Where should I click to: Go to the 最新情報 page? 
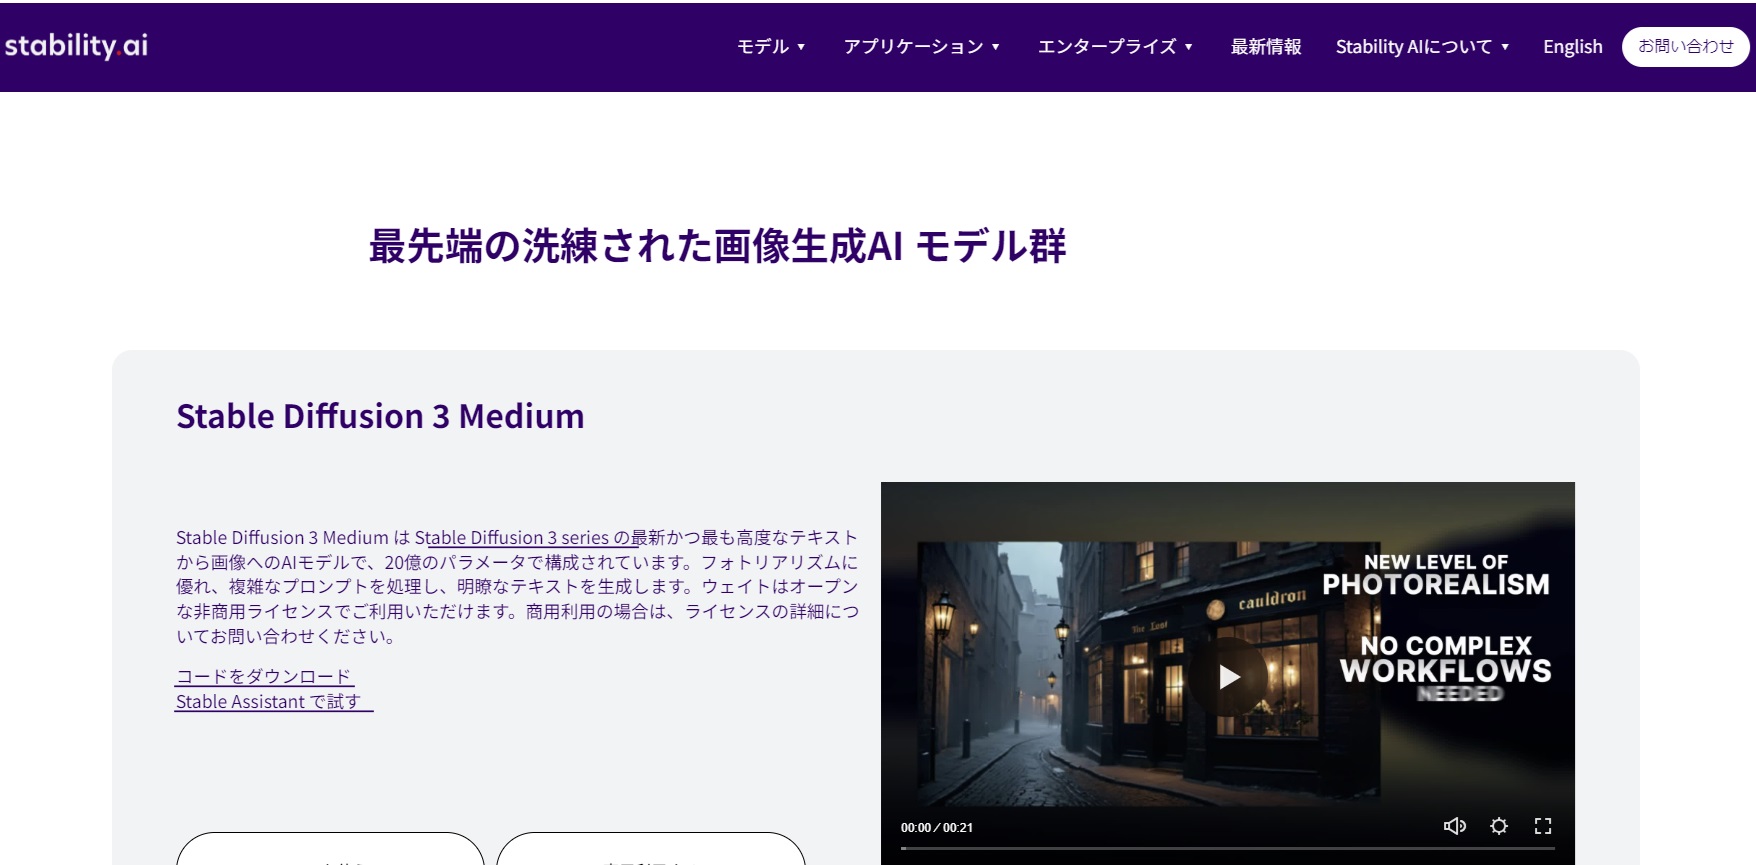pos(1266,47)
